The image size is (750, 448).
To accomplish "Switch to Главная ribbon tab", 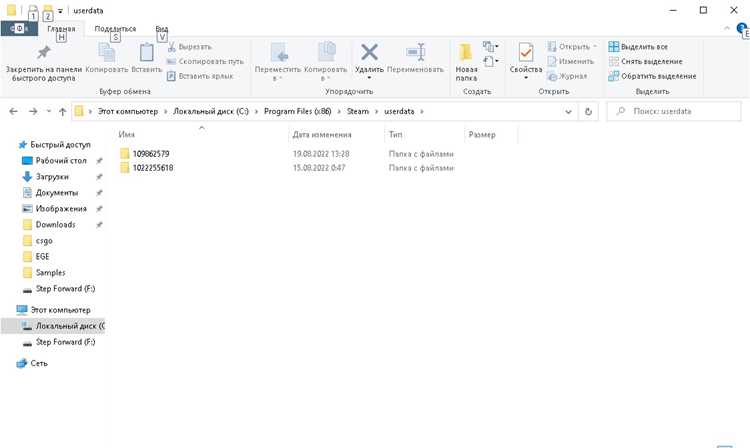I will pyautogui.click(x=61, y=29).
